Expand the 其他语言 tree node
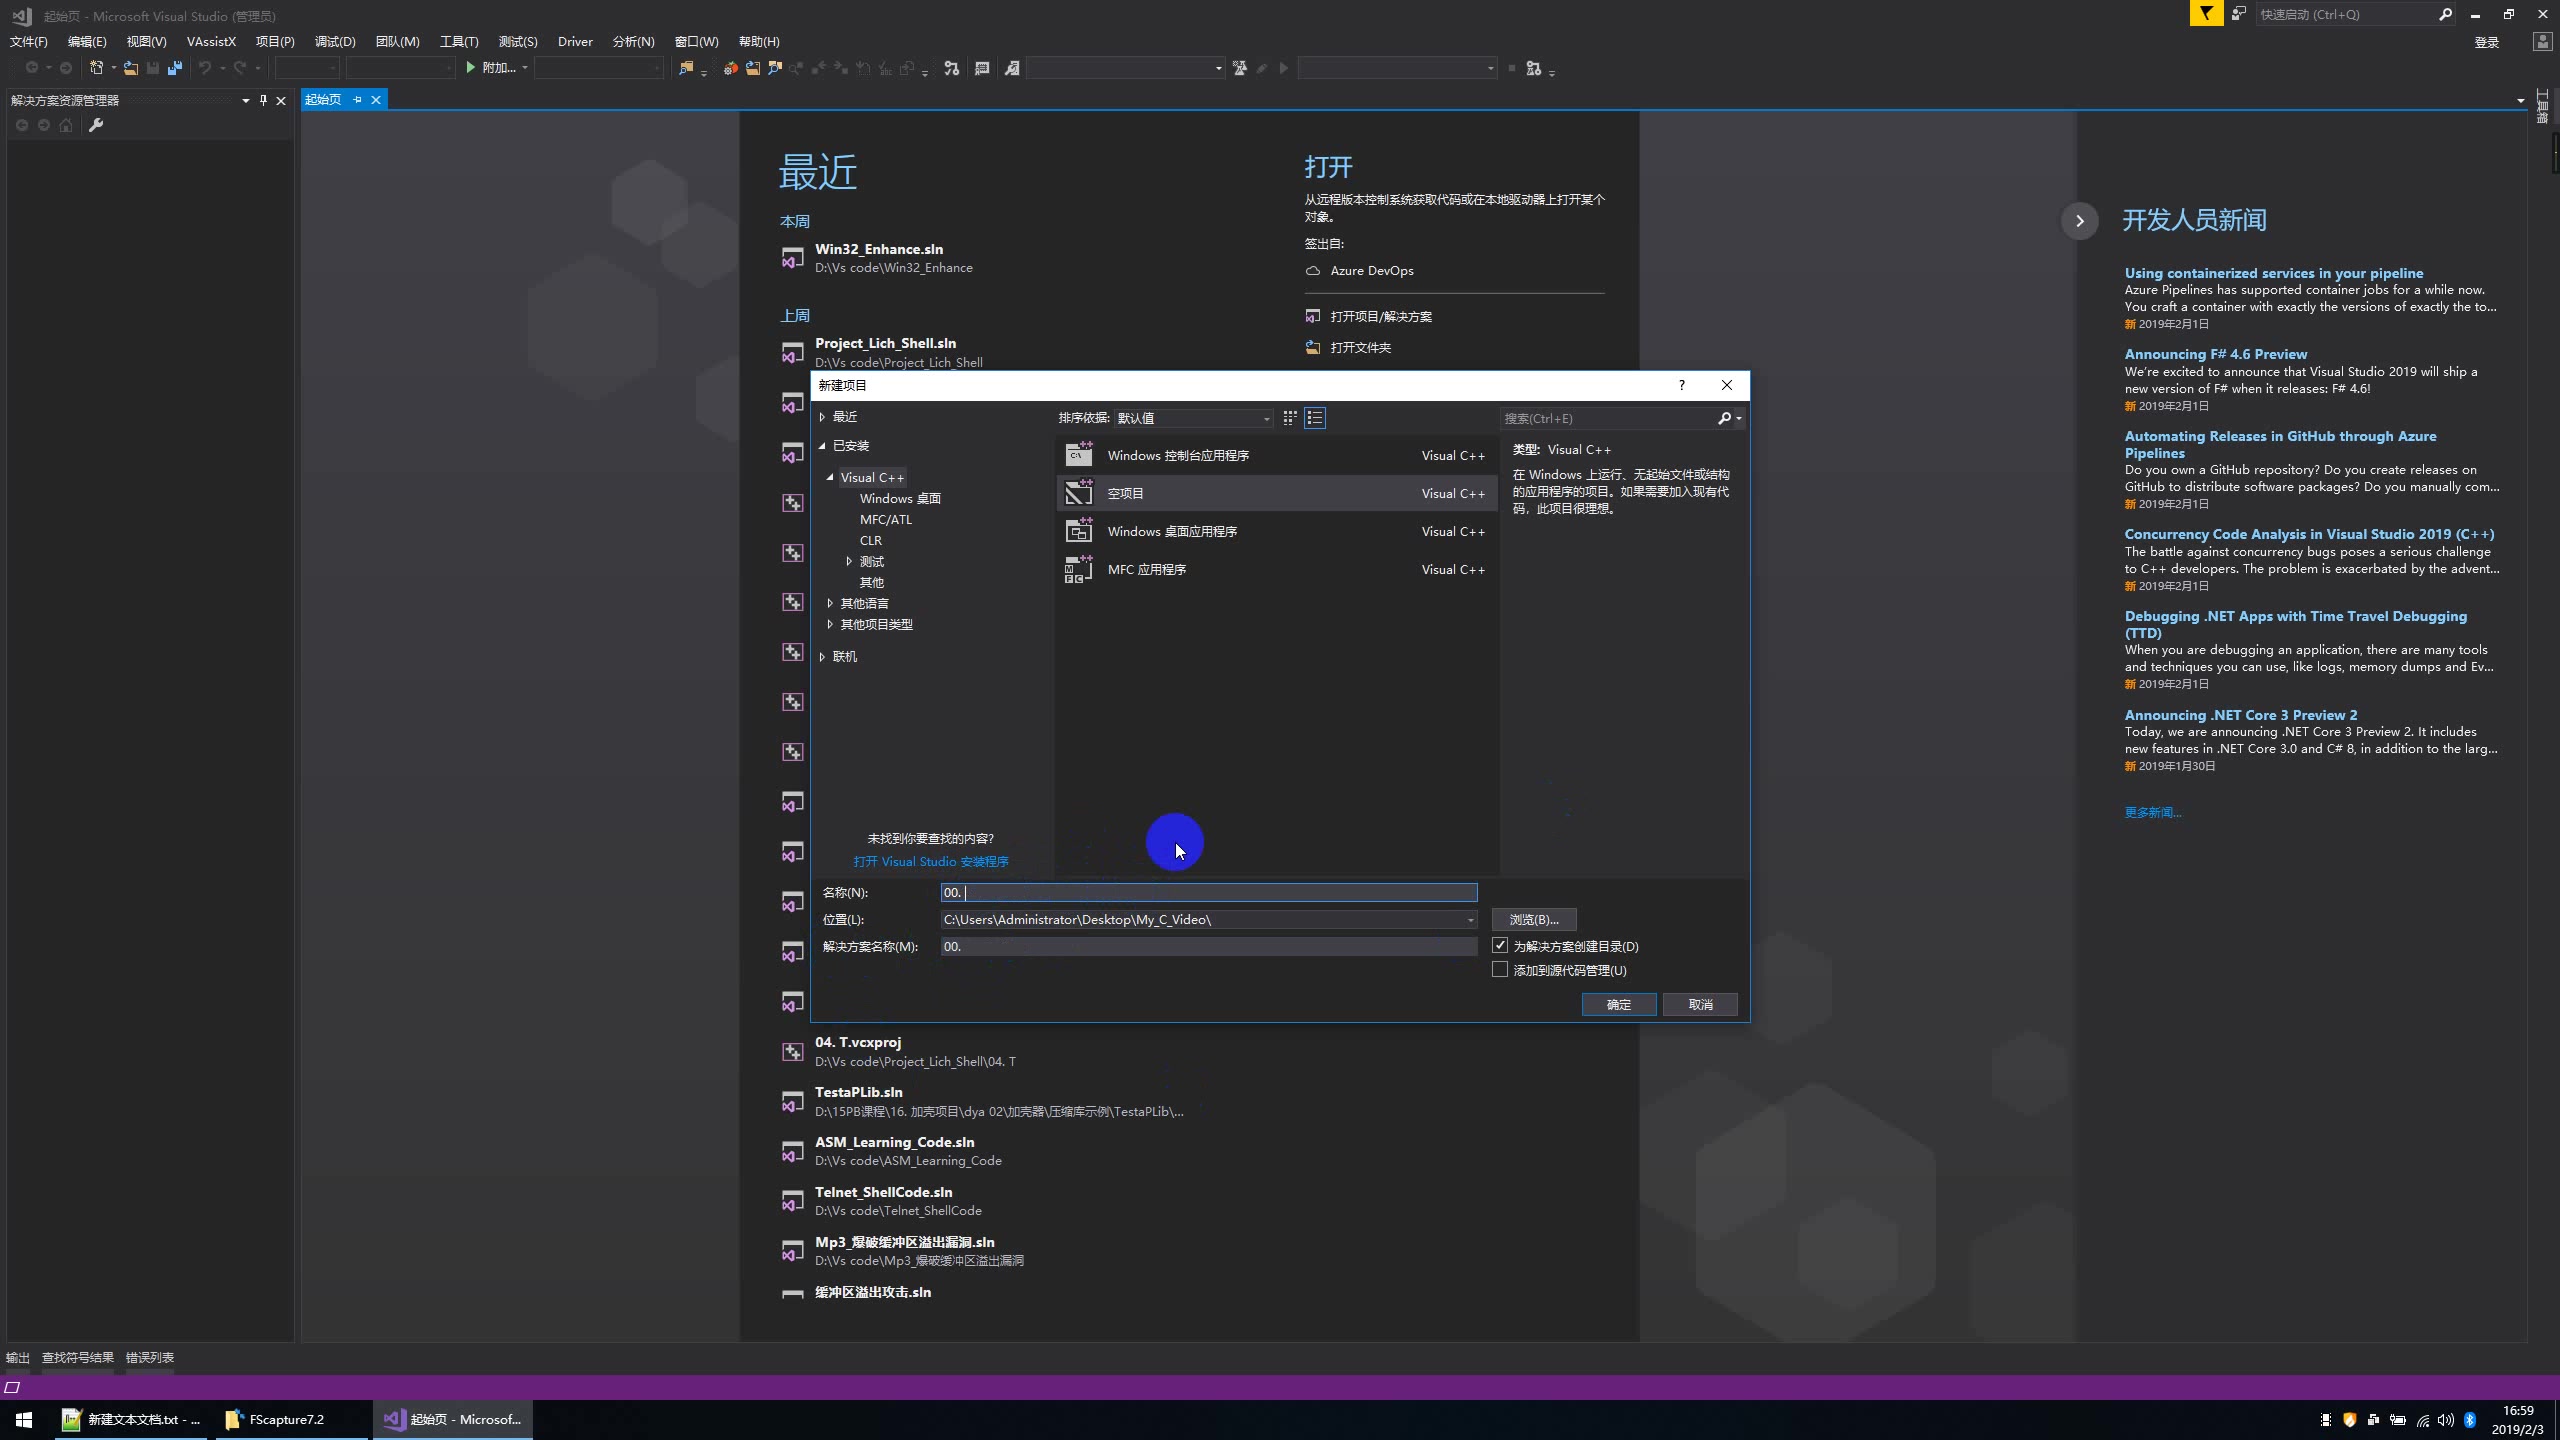This screenshot has width=2560, height=1440. click(x=830, y=603)
